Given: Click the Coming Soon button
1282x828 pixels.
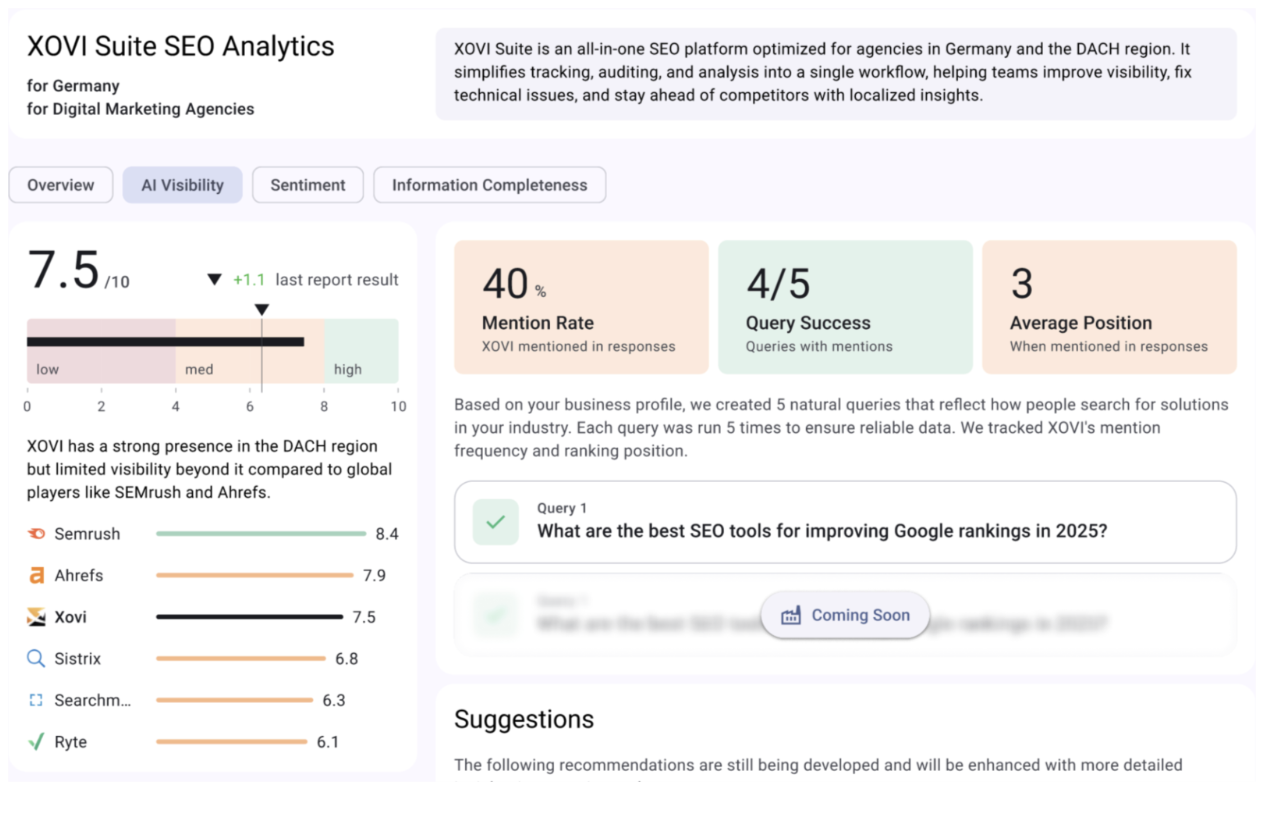Looking at the screenshot, I should tap(845, 616).
